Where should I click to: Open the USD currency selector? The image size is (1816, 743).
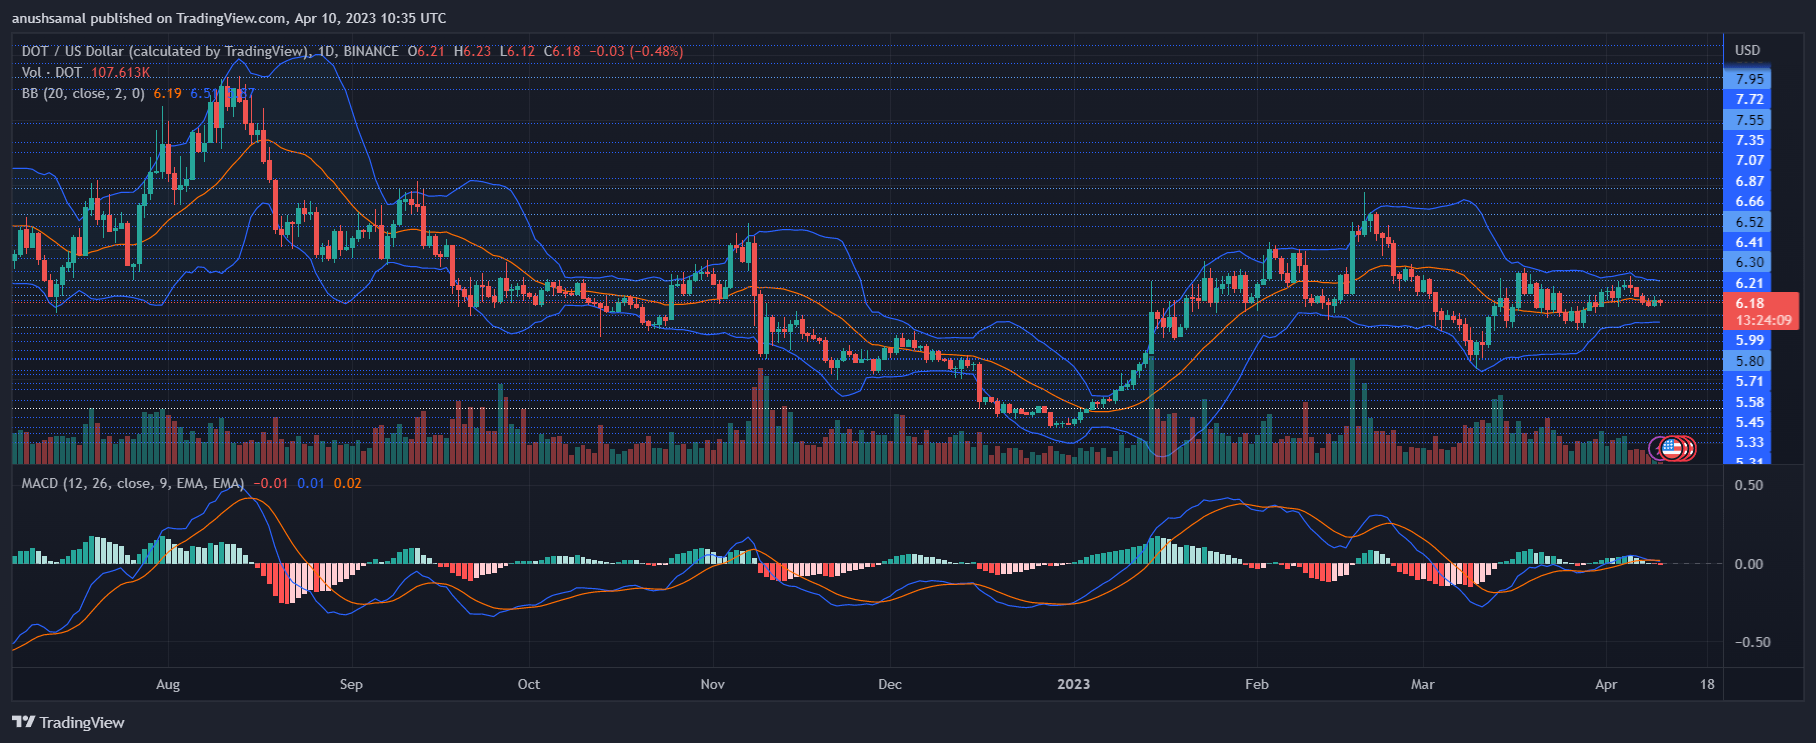click(1747, 50)
